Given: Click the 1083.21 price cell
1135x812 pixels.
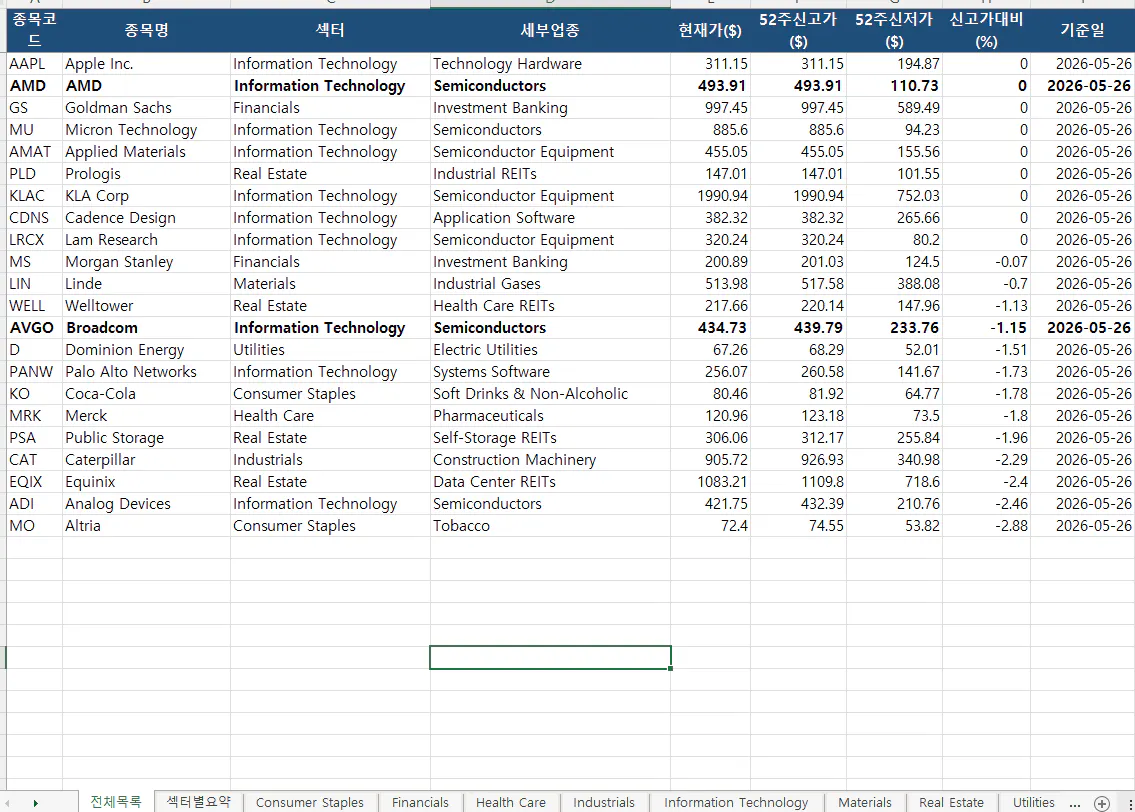Looking at the screenshot, I should click(x=710, y=482).
